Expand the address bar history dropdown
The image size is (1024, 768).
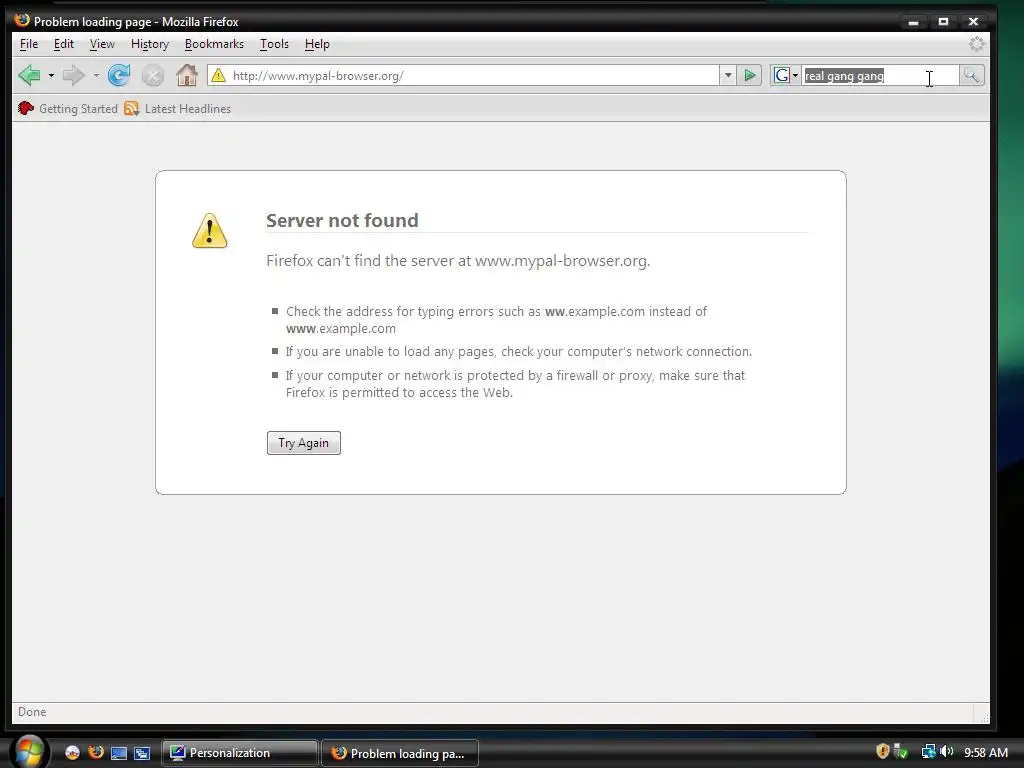[728, 76]
